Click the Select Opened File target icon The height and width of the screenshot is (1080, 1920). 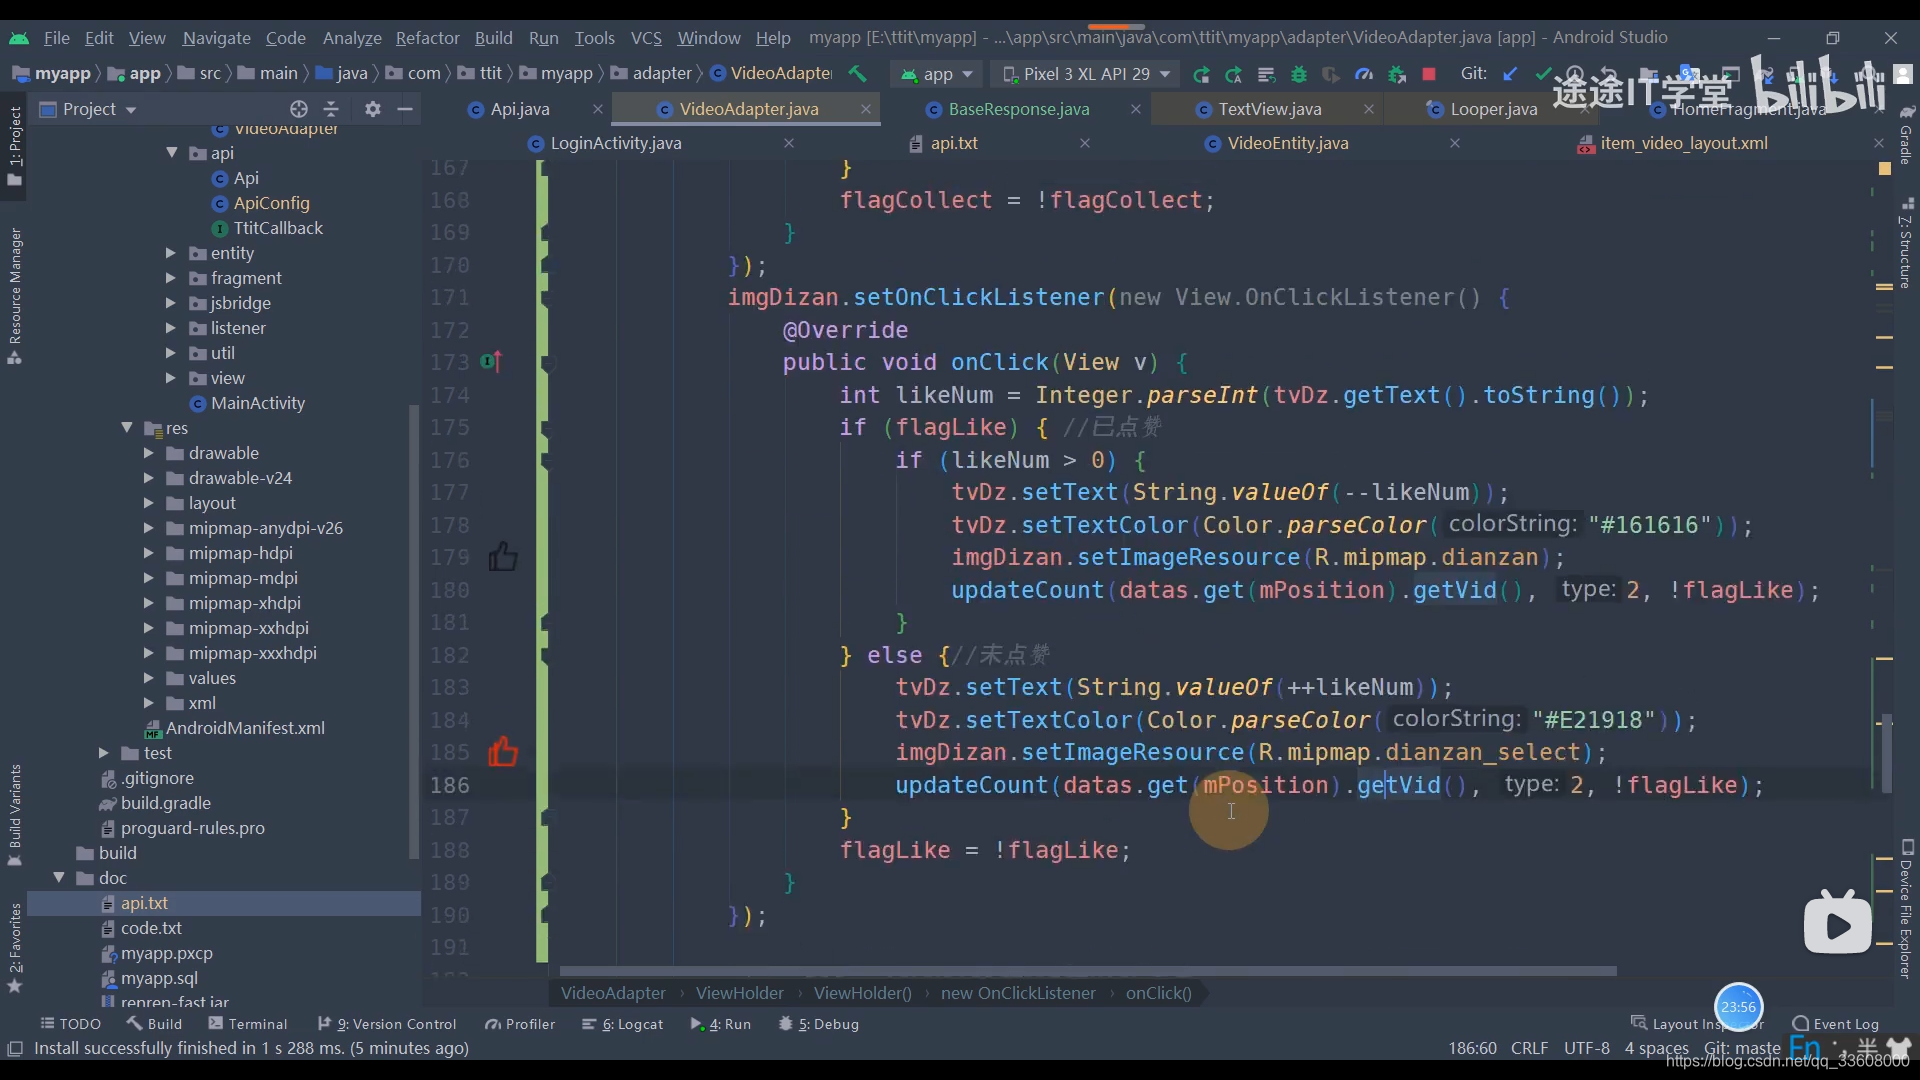298,109
